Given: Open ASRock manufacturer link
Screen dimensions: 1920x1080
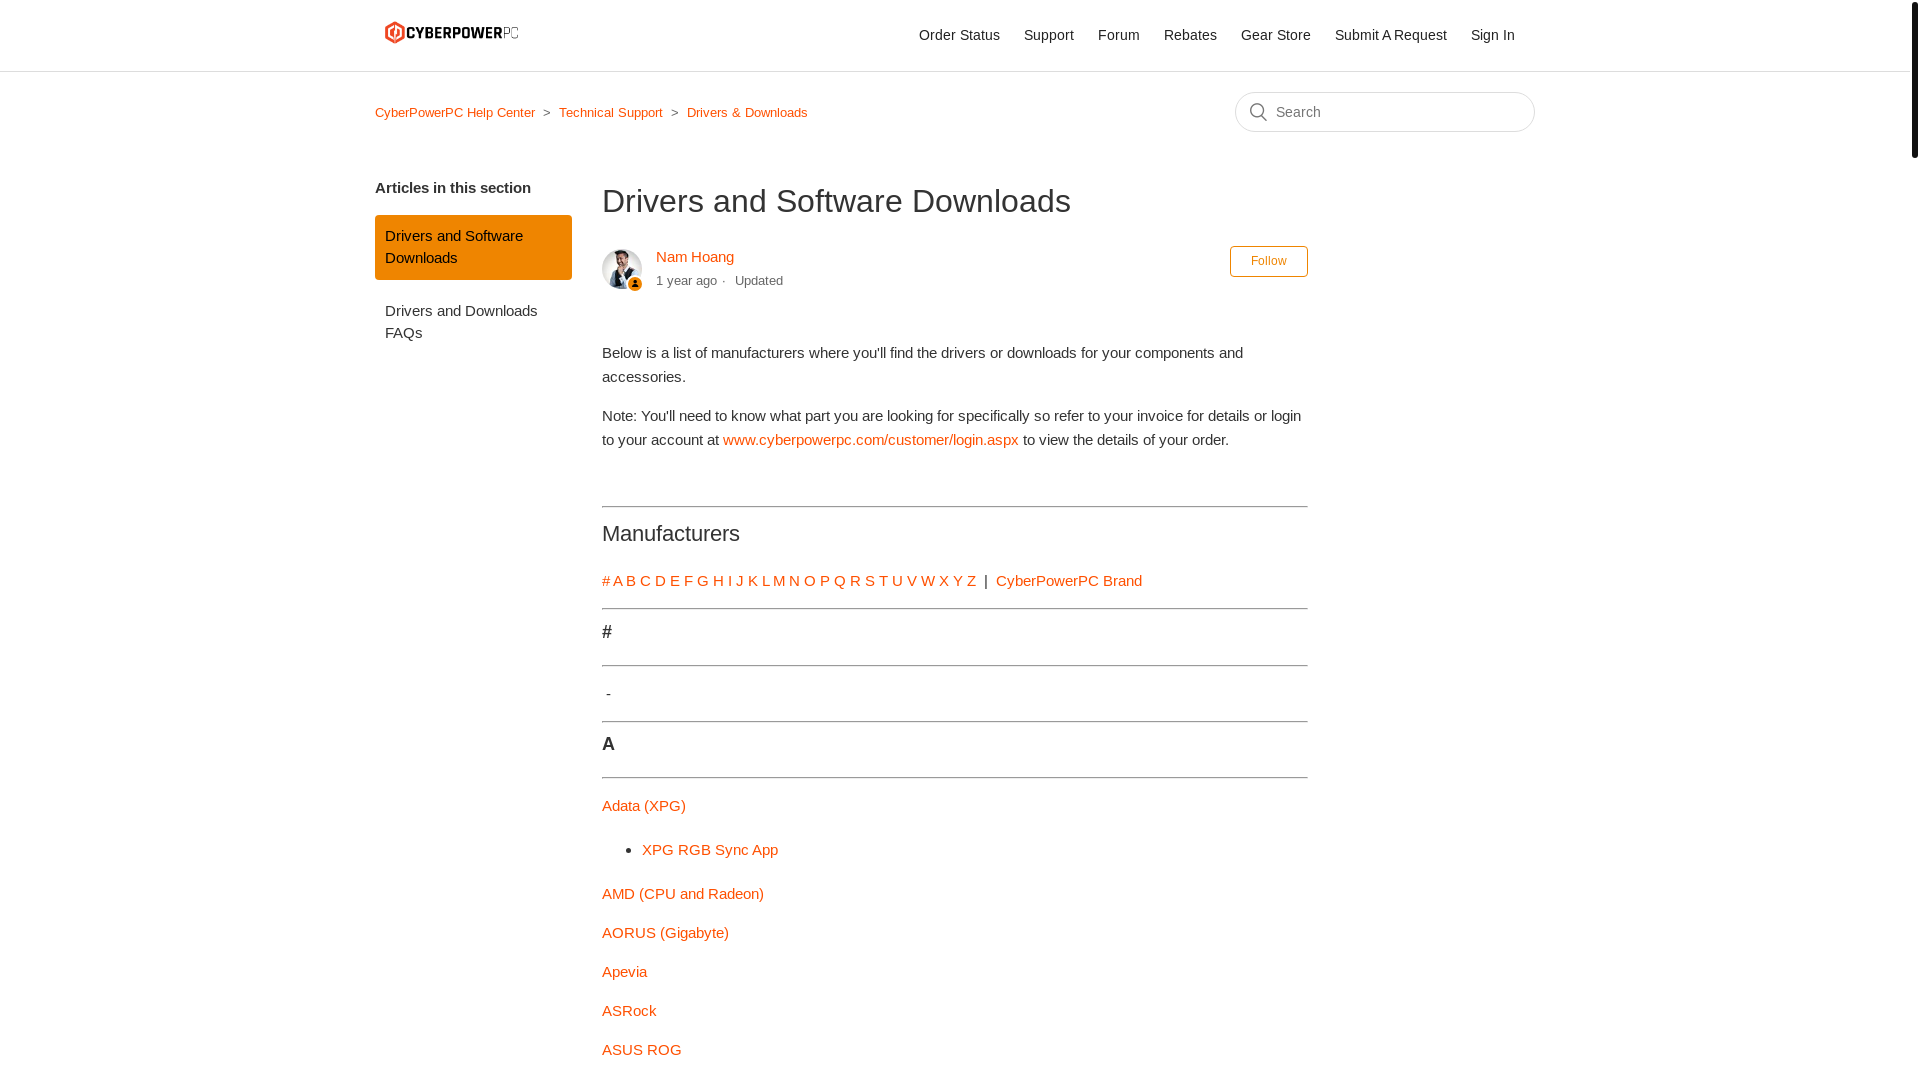Looking at the screenshot, I should (x=629, y=1011).
